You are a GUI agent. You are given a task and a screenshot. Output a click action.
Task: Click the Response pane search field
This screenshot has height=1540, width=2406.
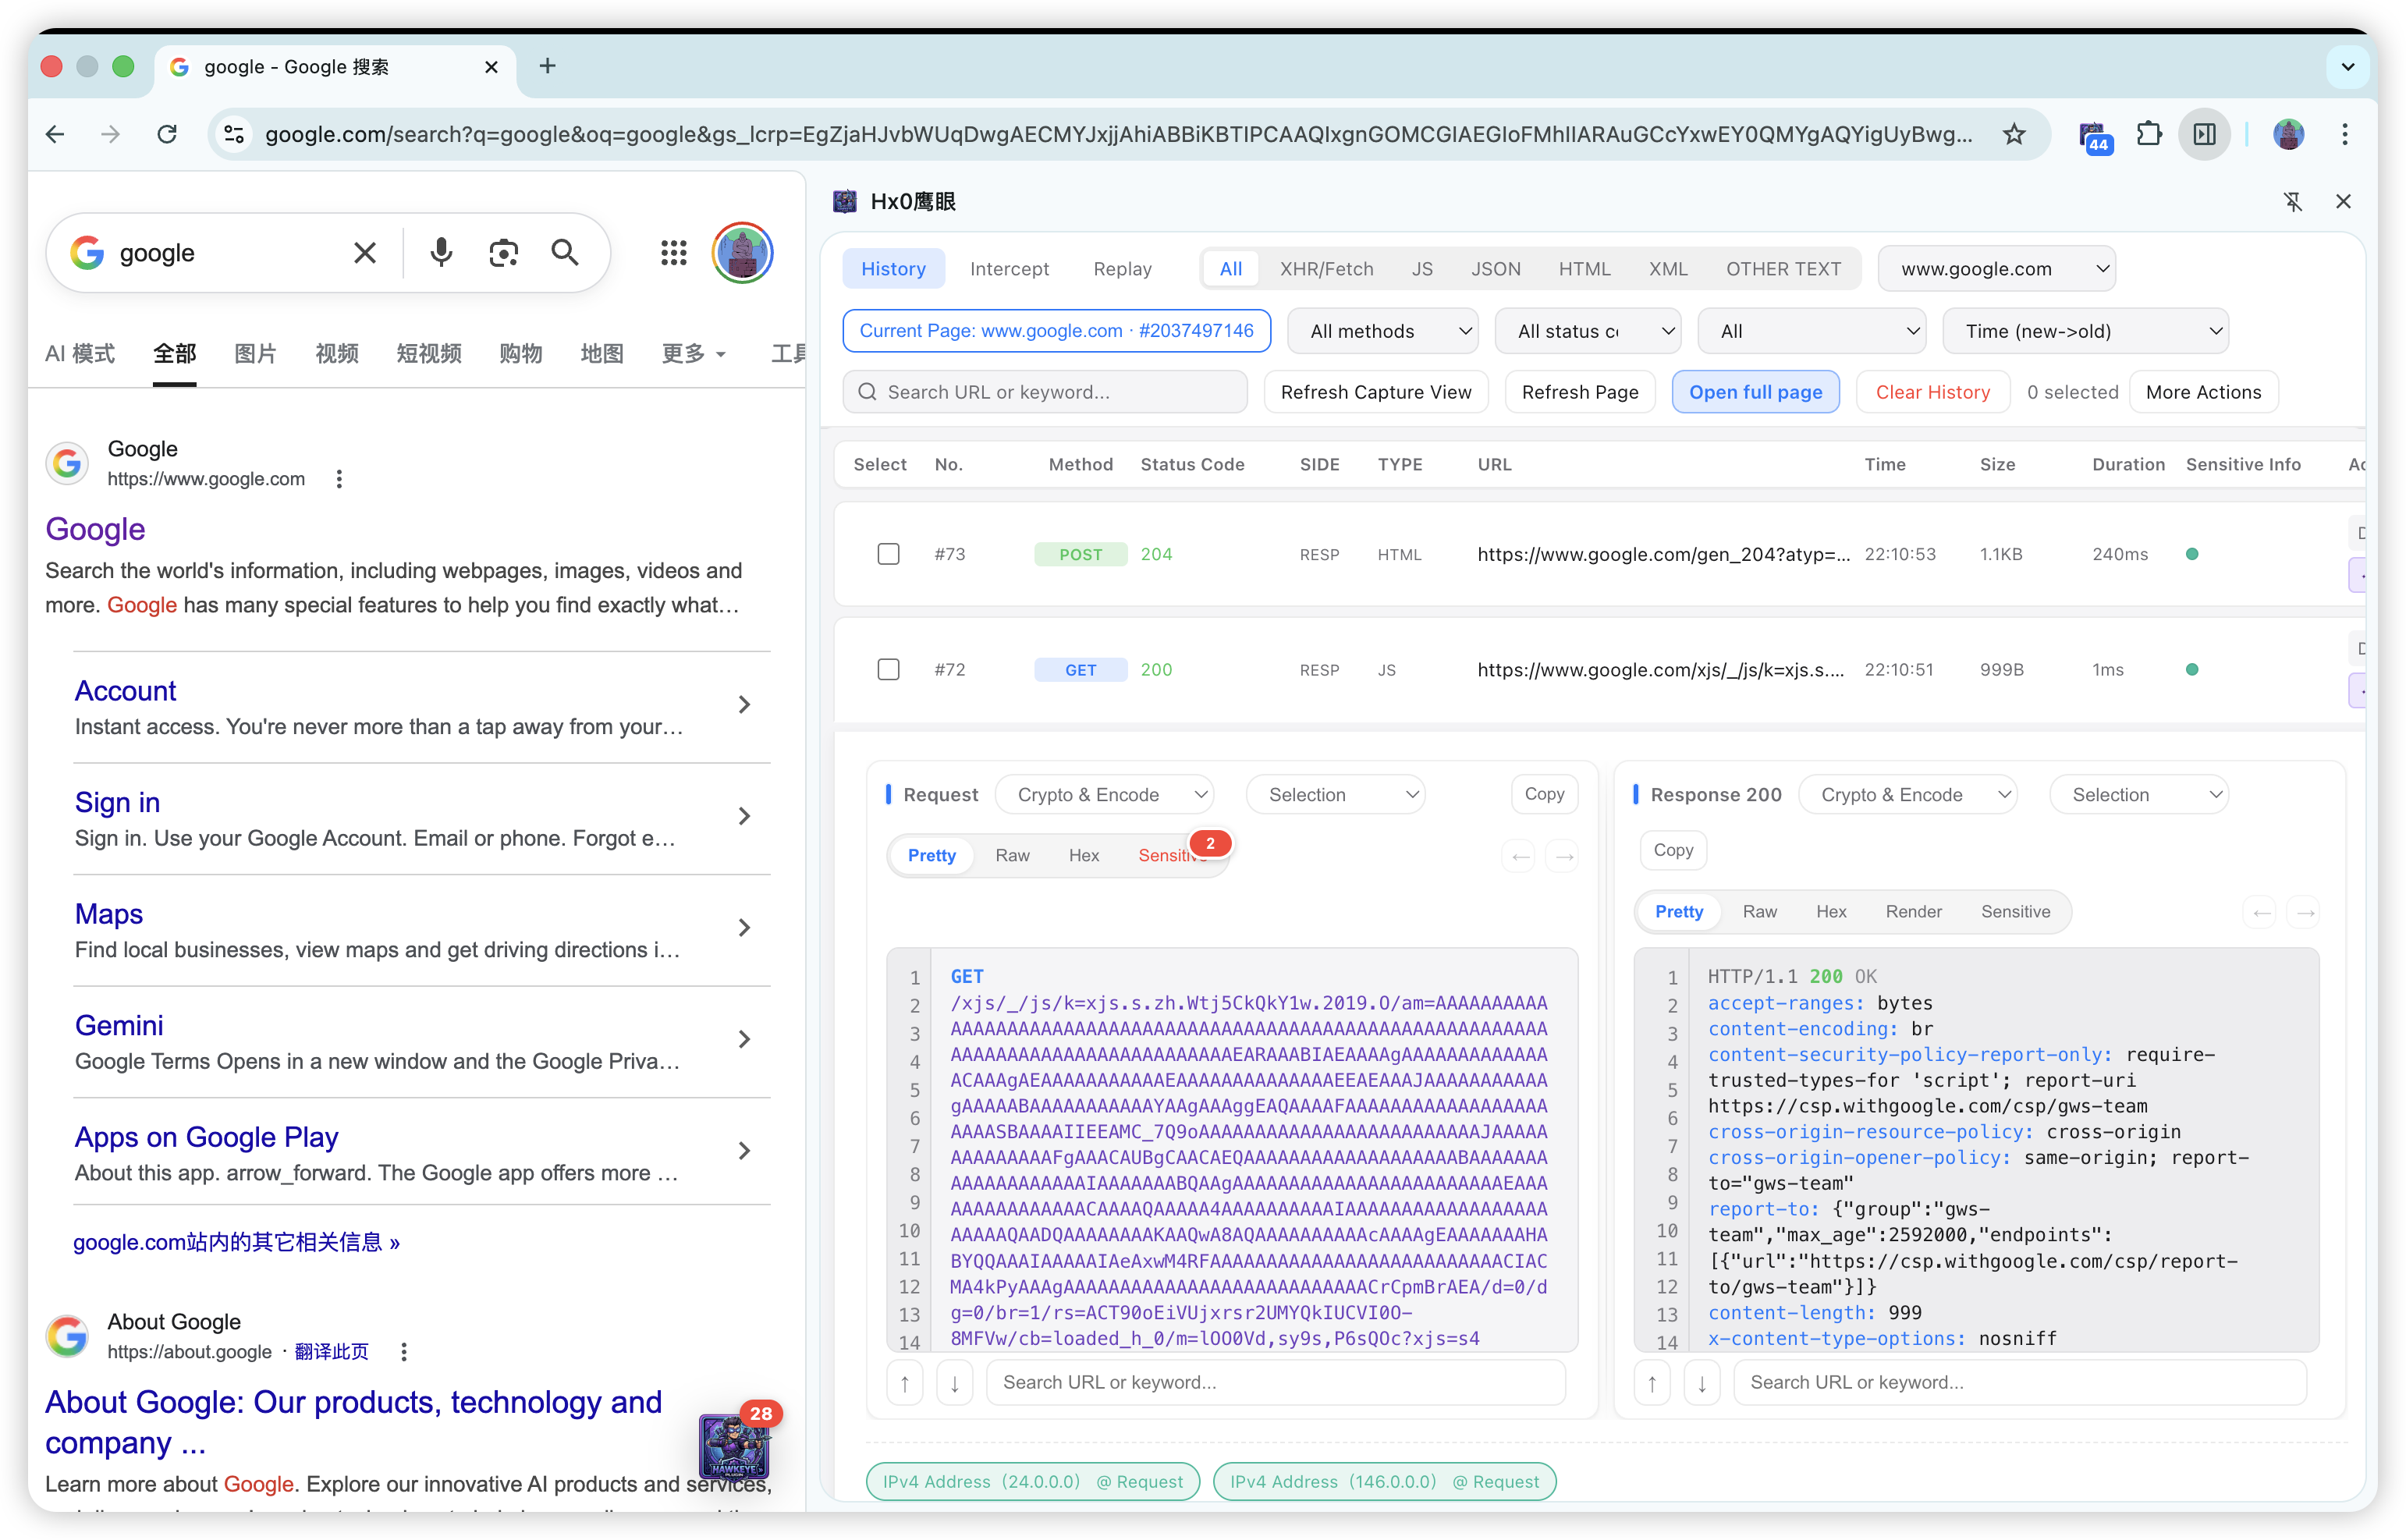pos(2019,1383)
